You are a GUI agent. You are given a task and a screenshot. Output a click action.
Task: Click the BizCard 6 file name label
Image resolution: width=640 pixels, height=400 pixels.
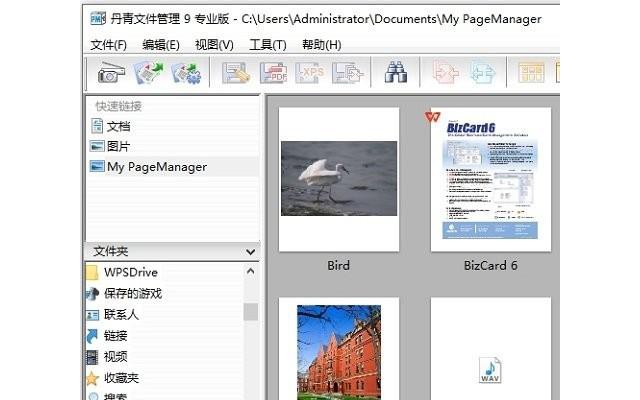tap(491, 266)
